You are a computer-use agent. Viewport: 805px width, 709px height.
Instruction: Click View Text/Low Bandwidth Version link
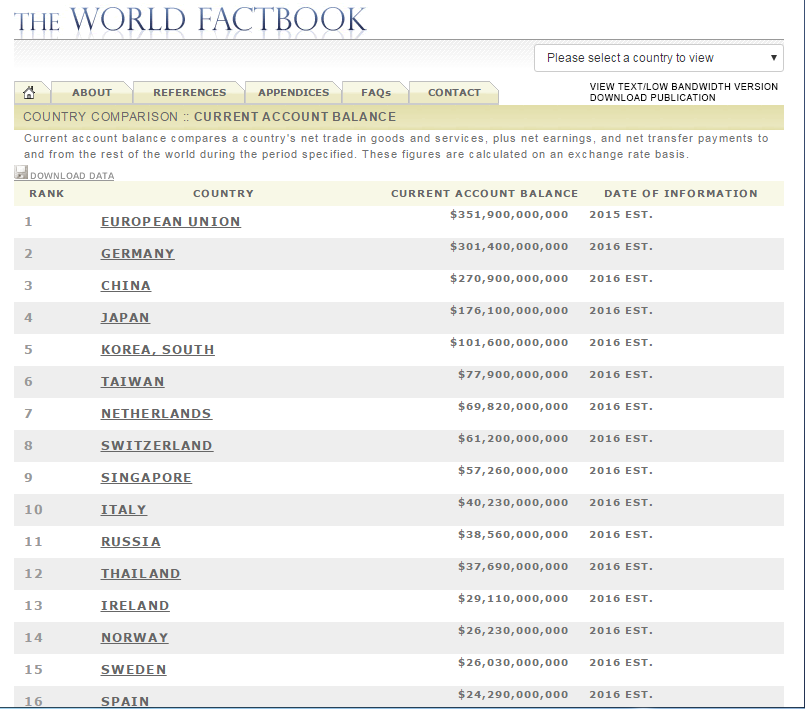coord(683,87)
